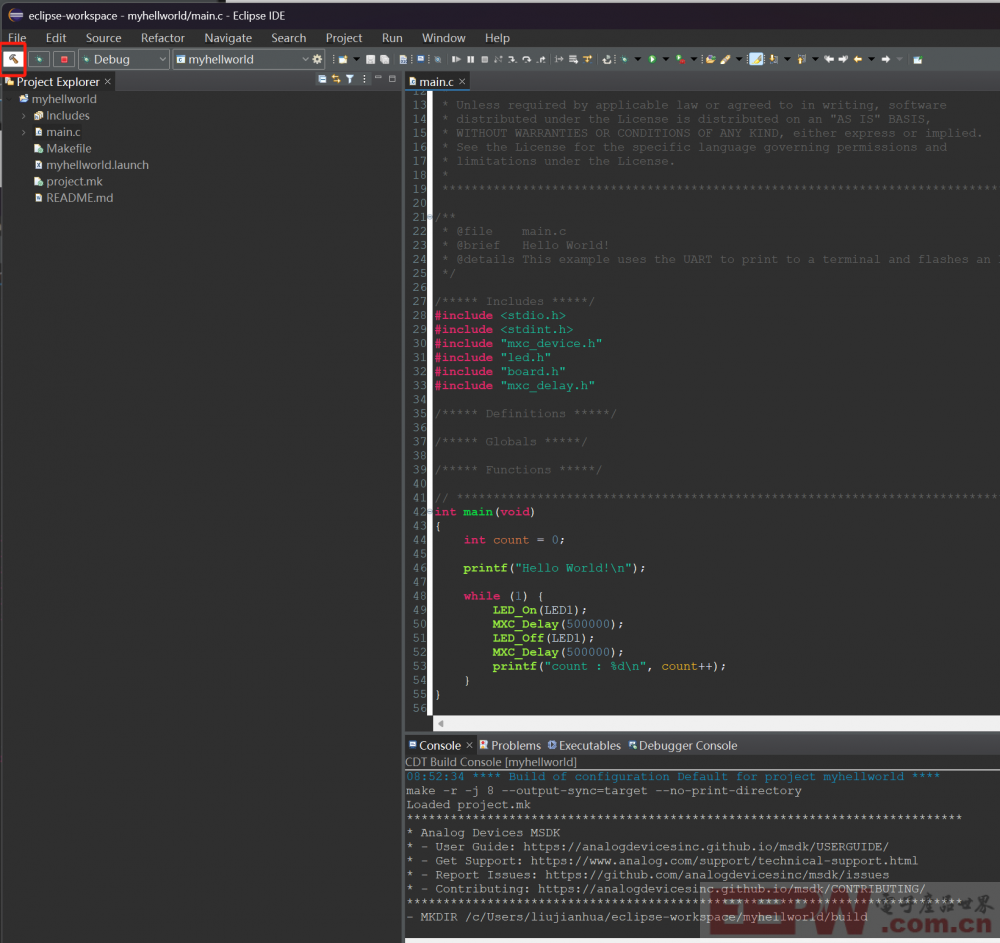Click the Suspend (pause) debug icon
Screen dimensions: 1000x943
click(471, 59)
